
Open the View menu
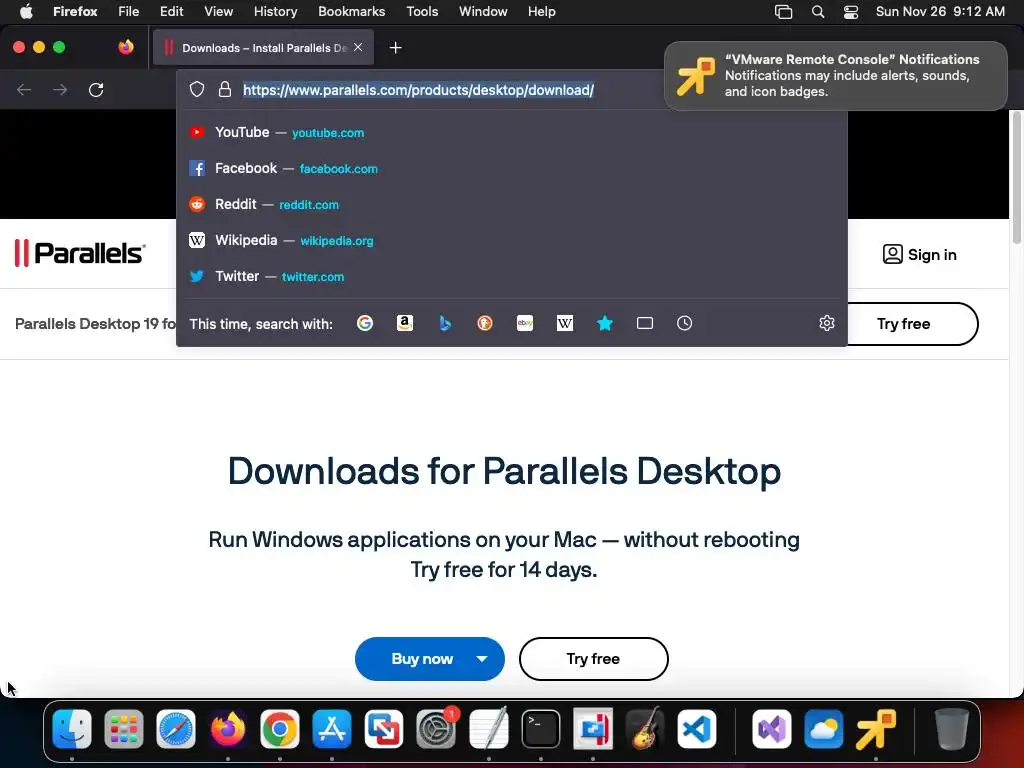pyautogui.click(x=218, y=12)
